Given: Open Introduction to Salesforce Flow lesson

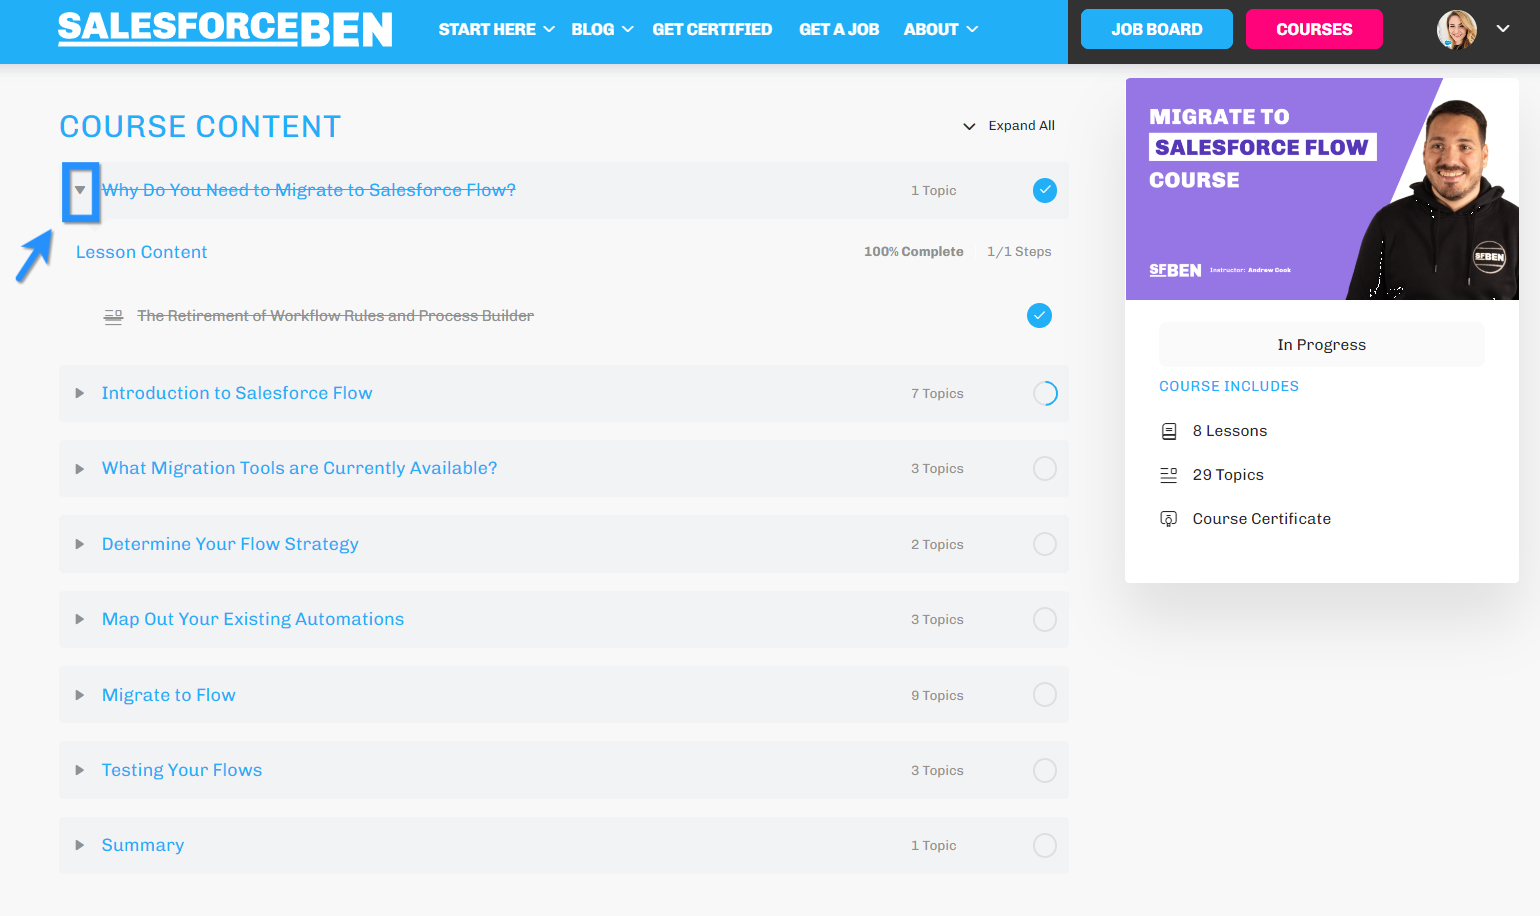Looking at the screenshot, I should 237,393.
